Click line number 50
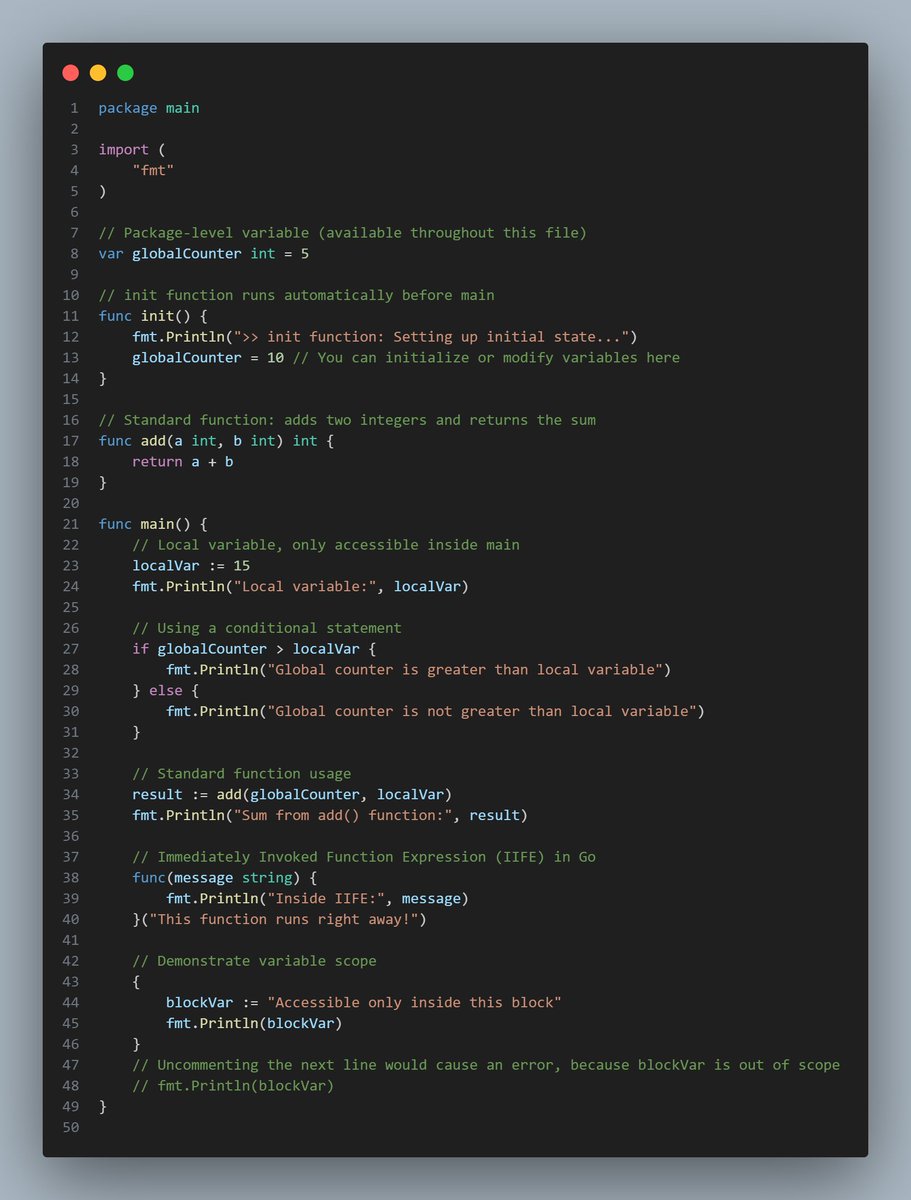911x1200 pixels. click(71, 1128)
